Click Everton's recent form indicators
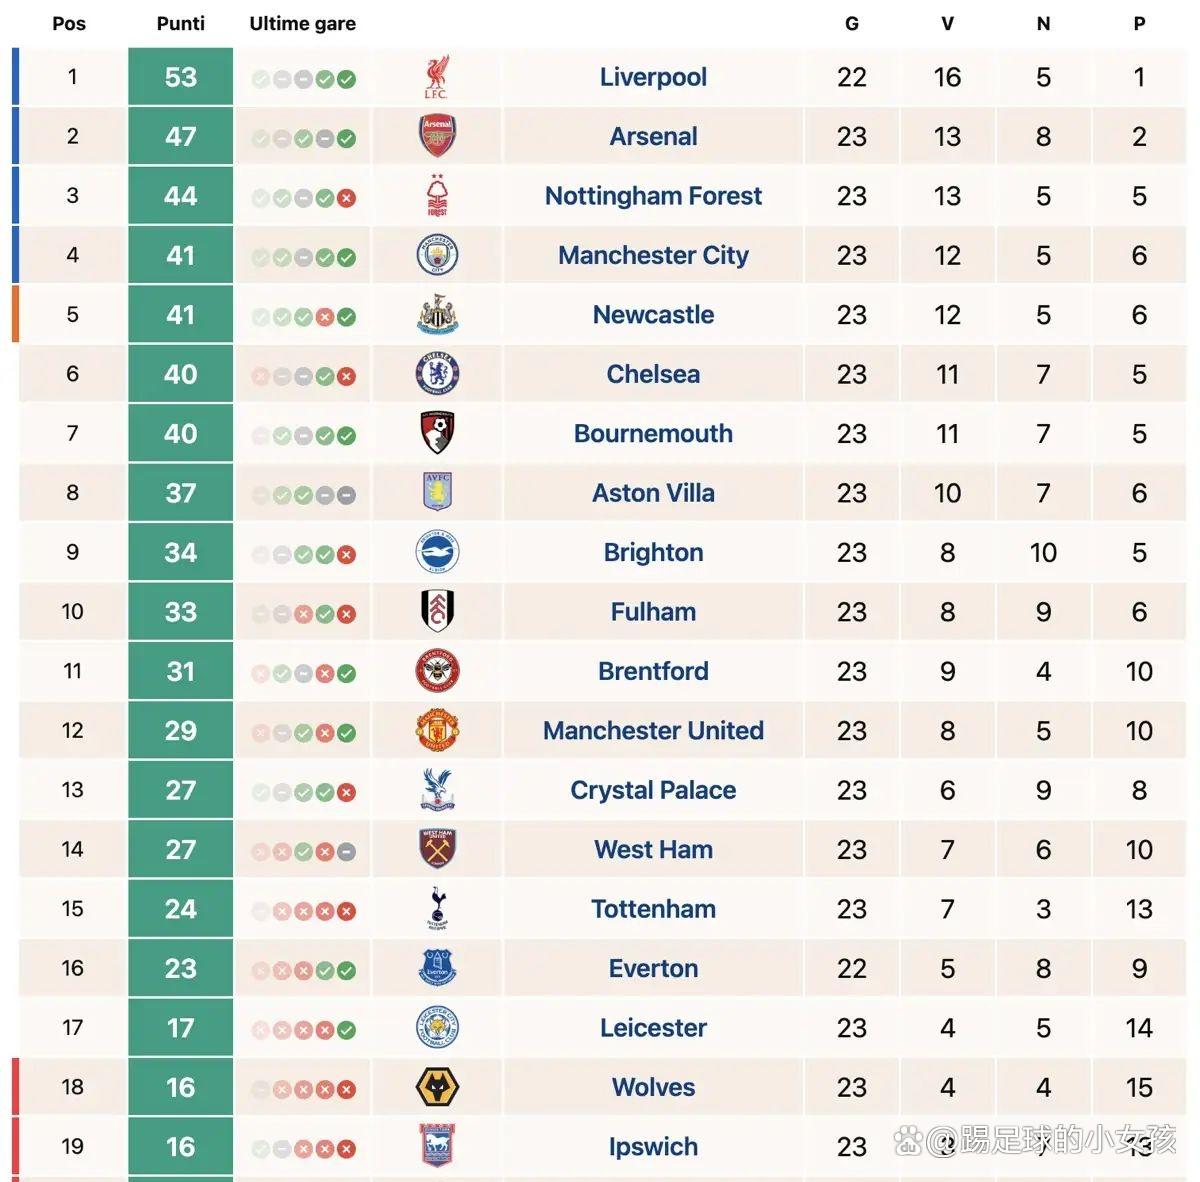 [303, 970]
